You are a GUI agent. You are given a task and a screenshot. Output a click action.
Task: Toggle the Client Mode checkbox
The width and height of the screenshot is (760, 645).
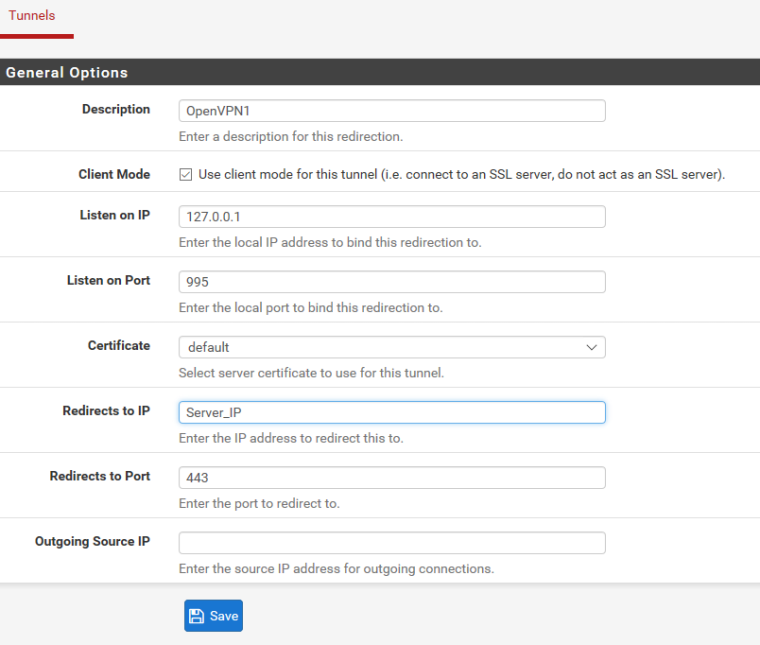(186, 174)
